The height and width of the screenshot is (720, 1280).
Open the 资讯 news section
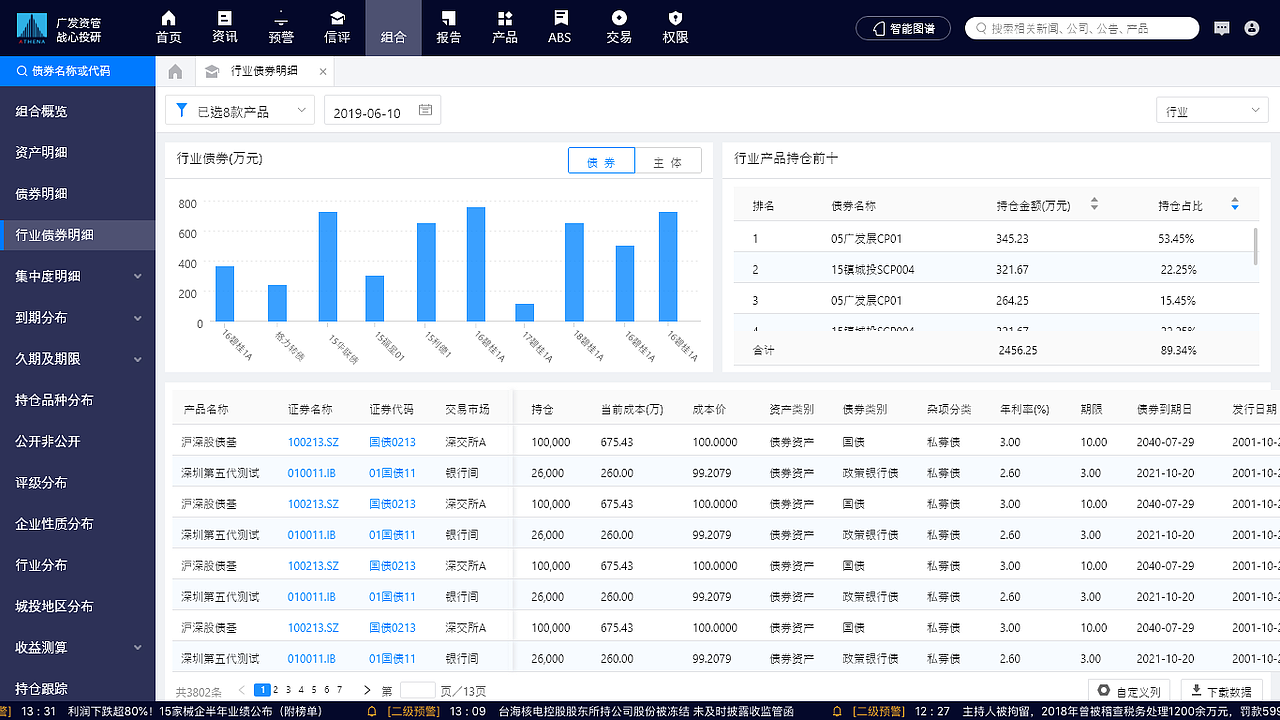click(x=225, y=27)
